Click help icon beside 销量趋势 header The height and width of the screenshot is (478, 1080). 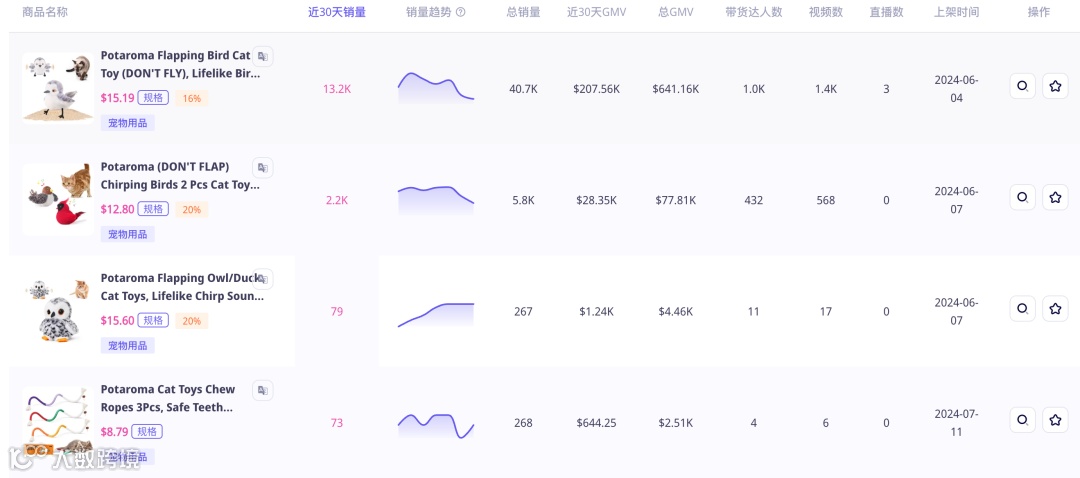pyautogui.click(x=461, y=12)
